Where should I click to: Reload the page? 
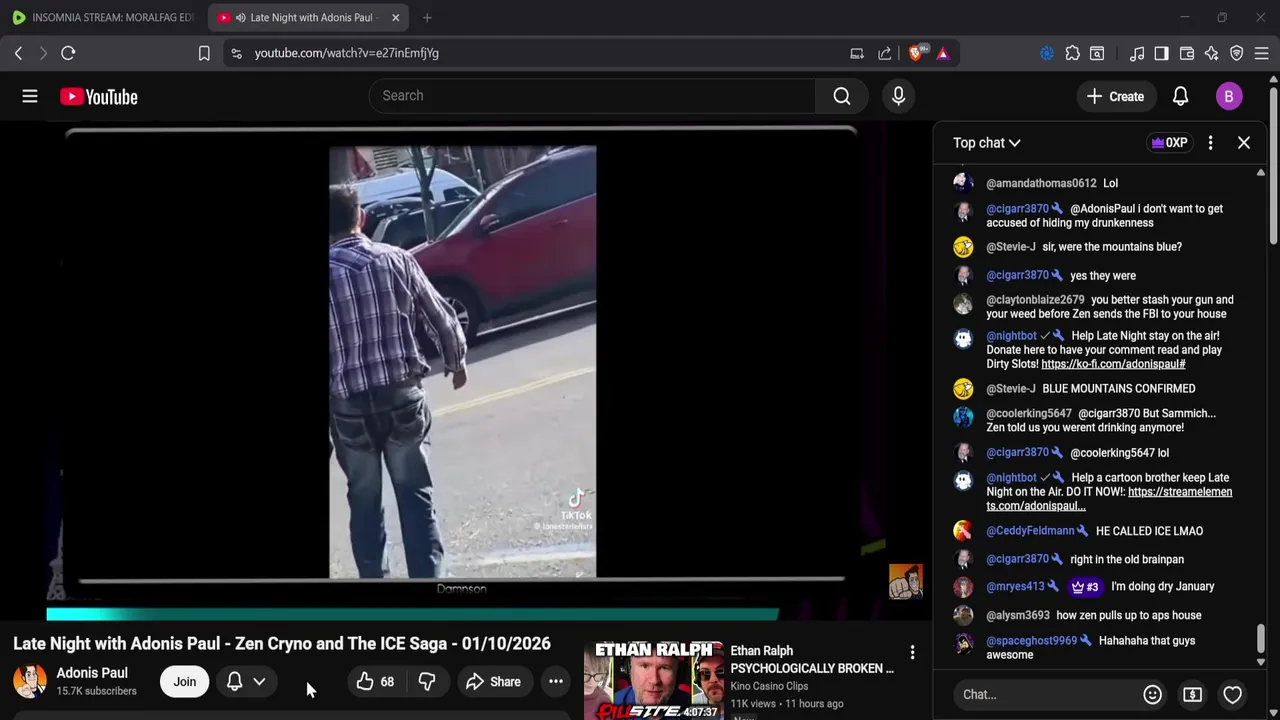68,53
